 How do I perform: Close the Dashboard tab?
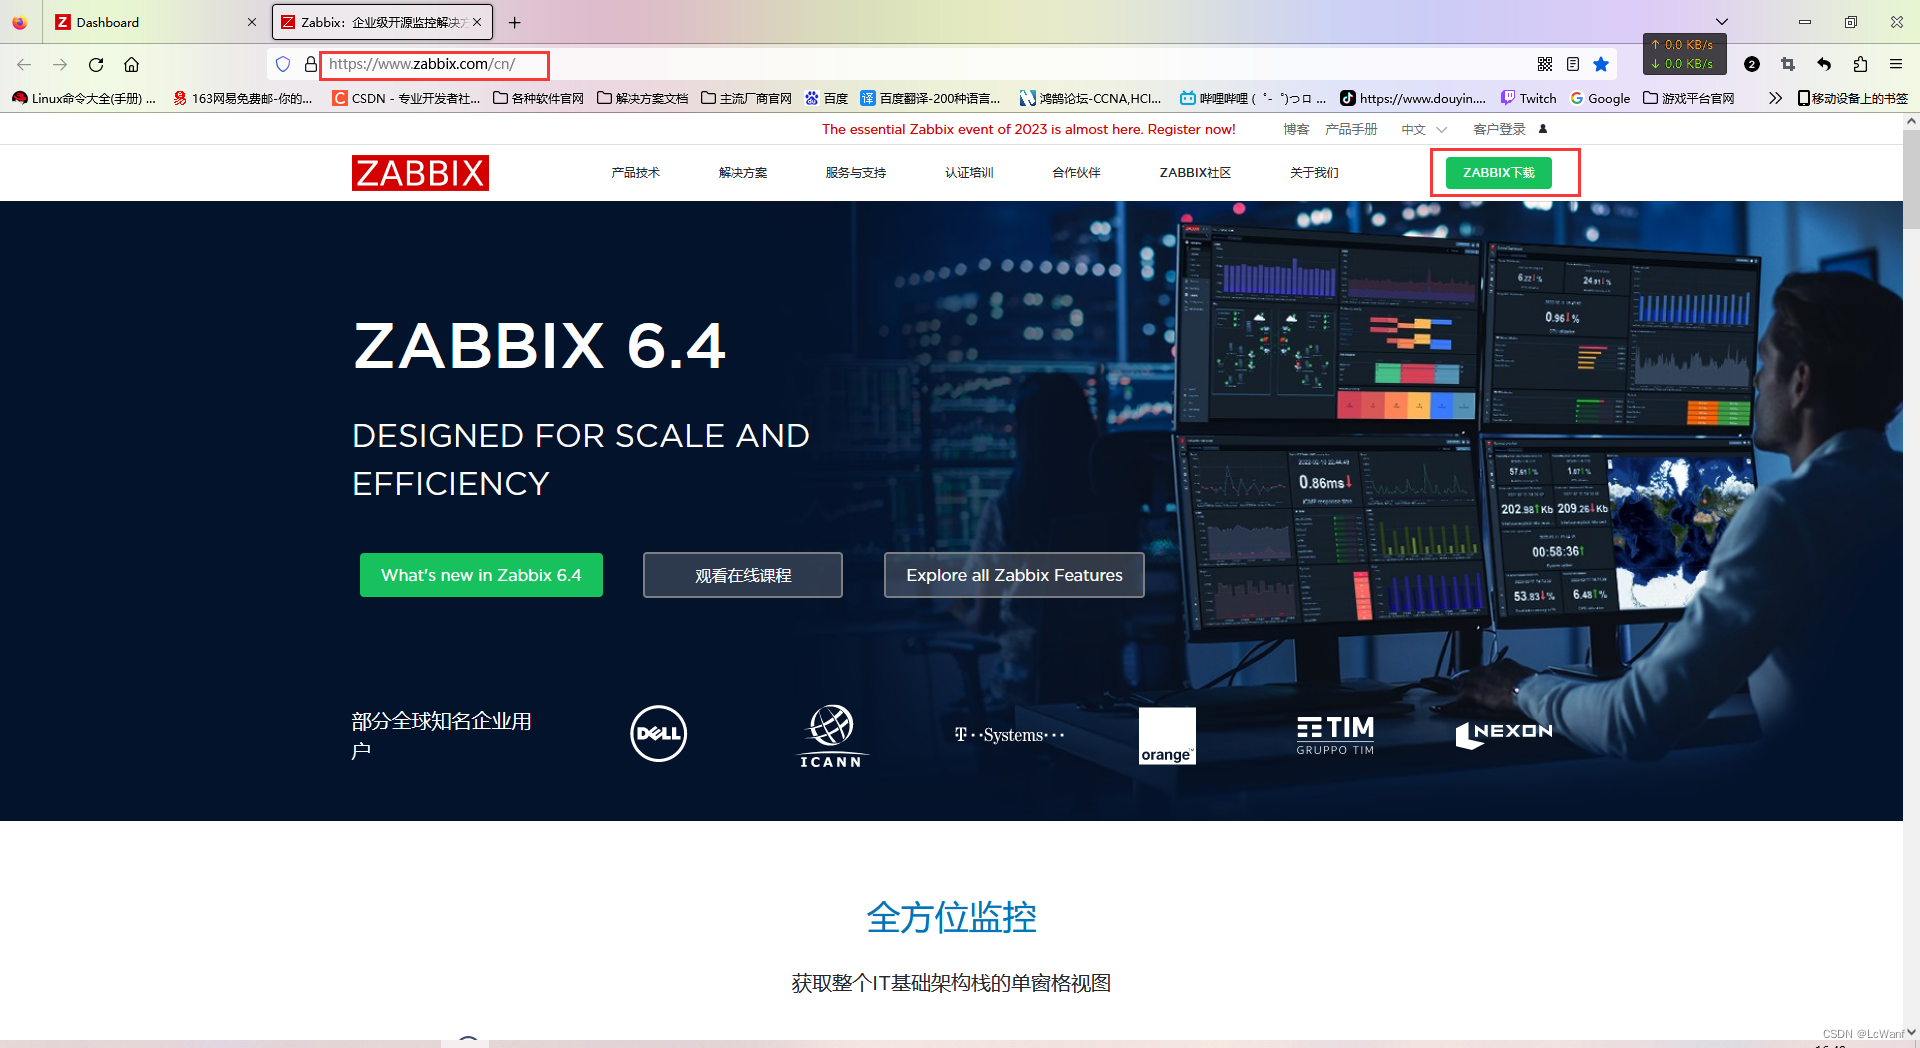pyautogui.click(x=252, y=22)
